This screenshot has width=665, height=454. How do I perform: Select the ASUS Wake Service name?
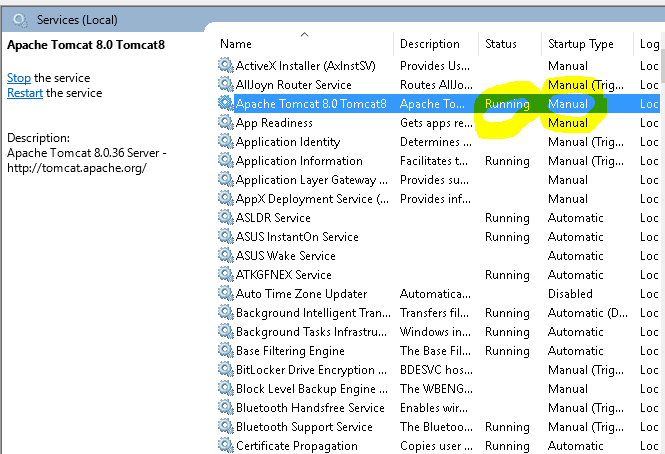[x=285, y=256]
